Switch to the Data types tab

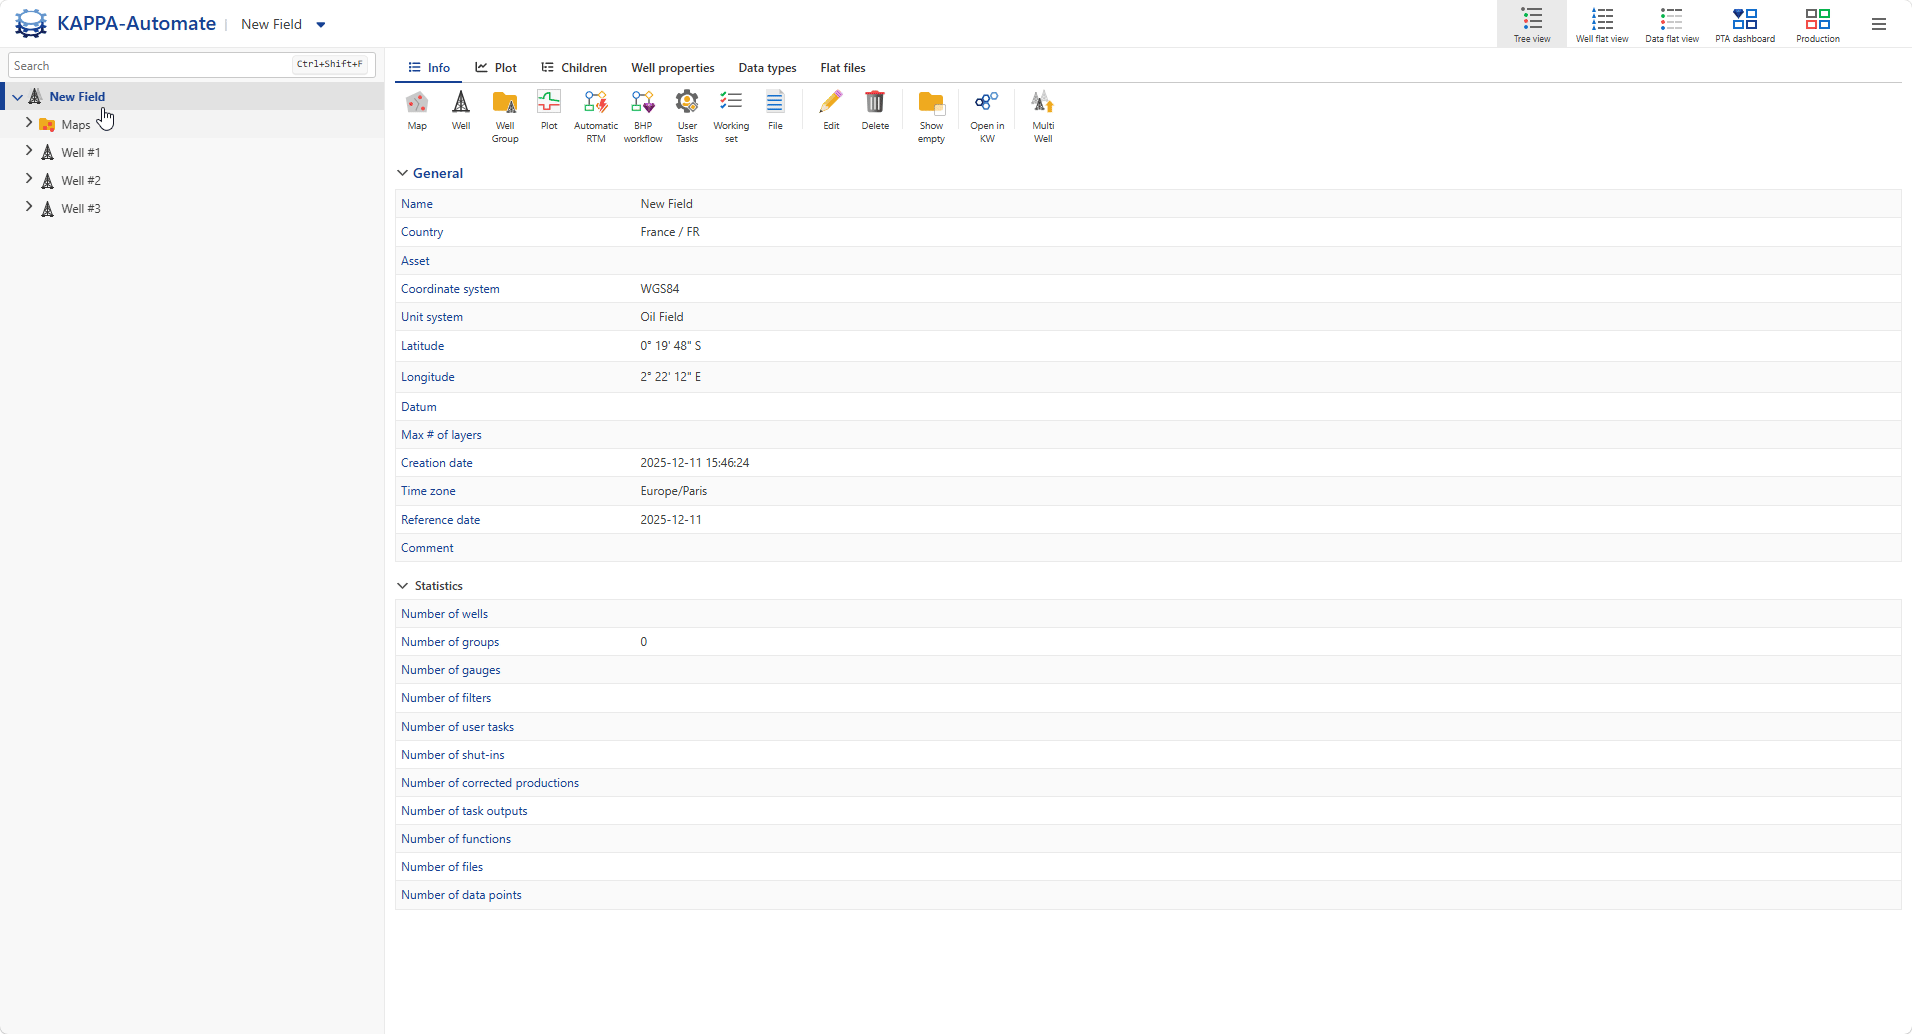click(767, 68)
